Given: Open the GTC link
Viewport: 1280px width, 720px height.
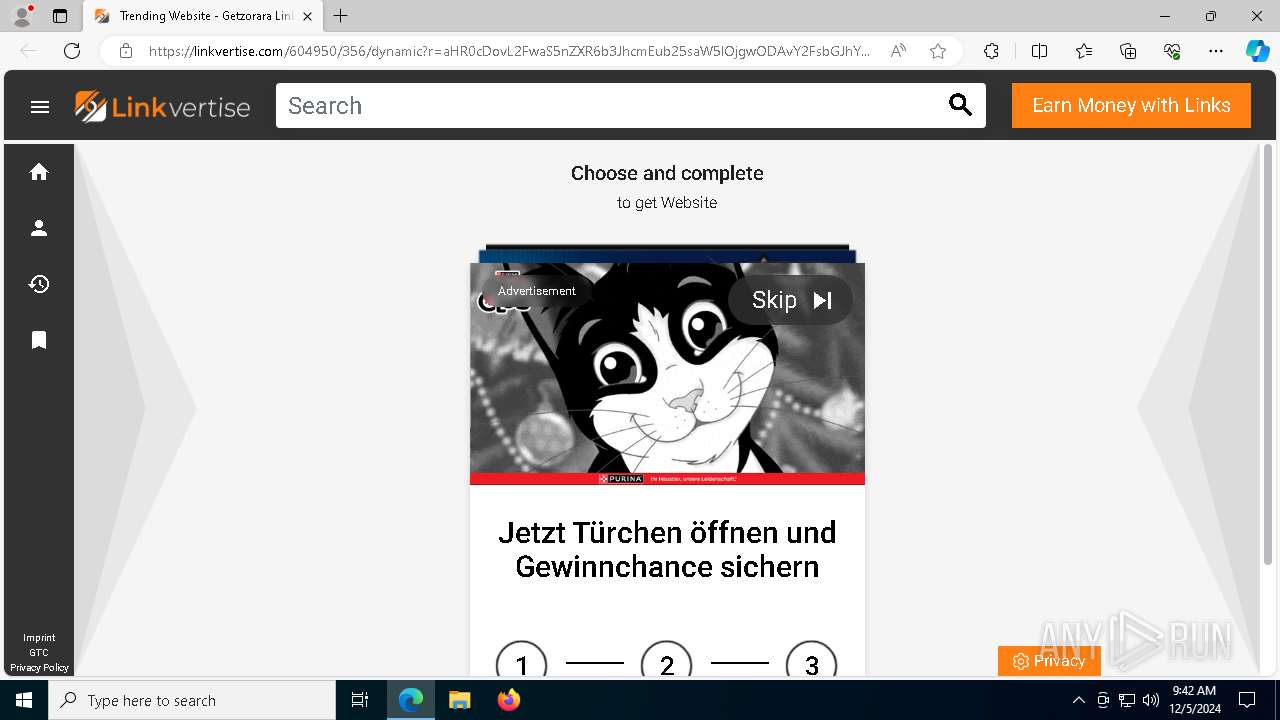Looking at the screenshot, I should 39,653.
